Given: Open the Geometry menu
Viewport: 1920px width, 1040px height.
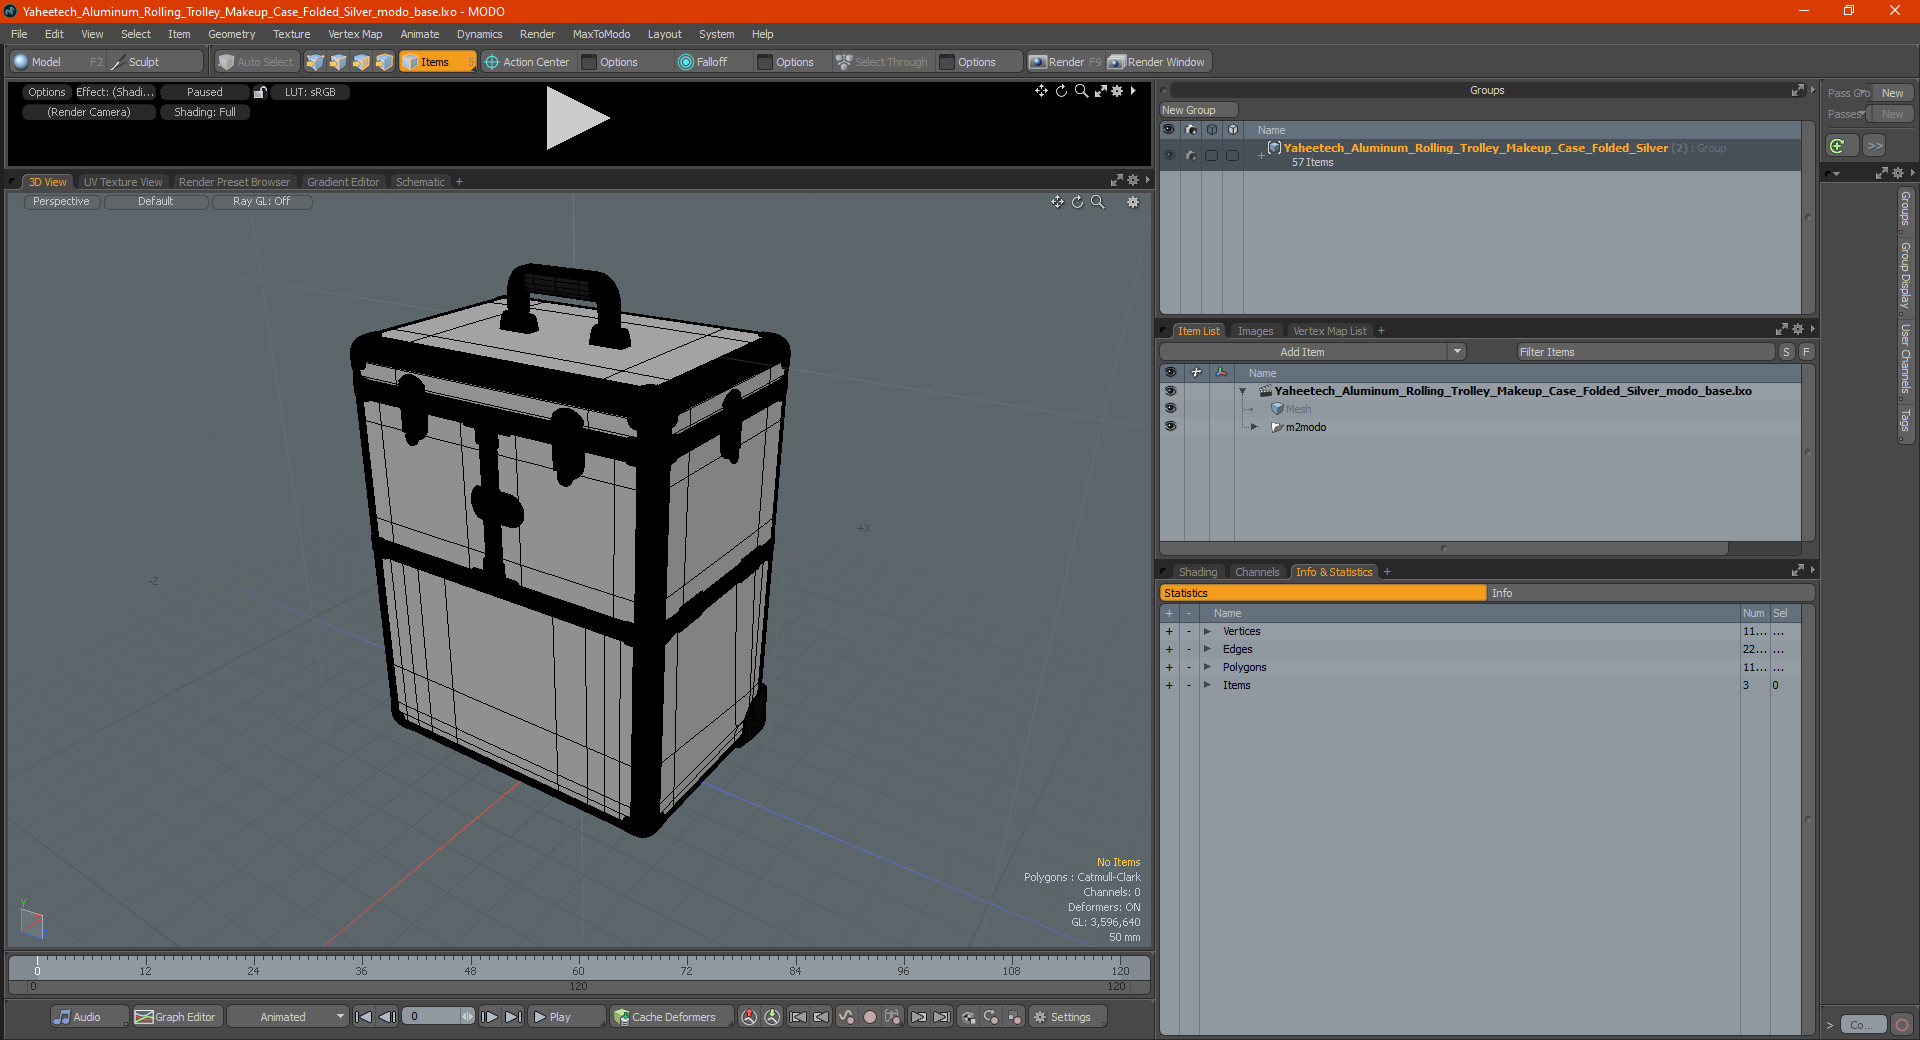Looking at the screenshot, I should pyautogui.click(x=231, y=34).
